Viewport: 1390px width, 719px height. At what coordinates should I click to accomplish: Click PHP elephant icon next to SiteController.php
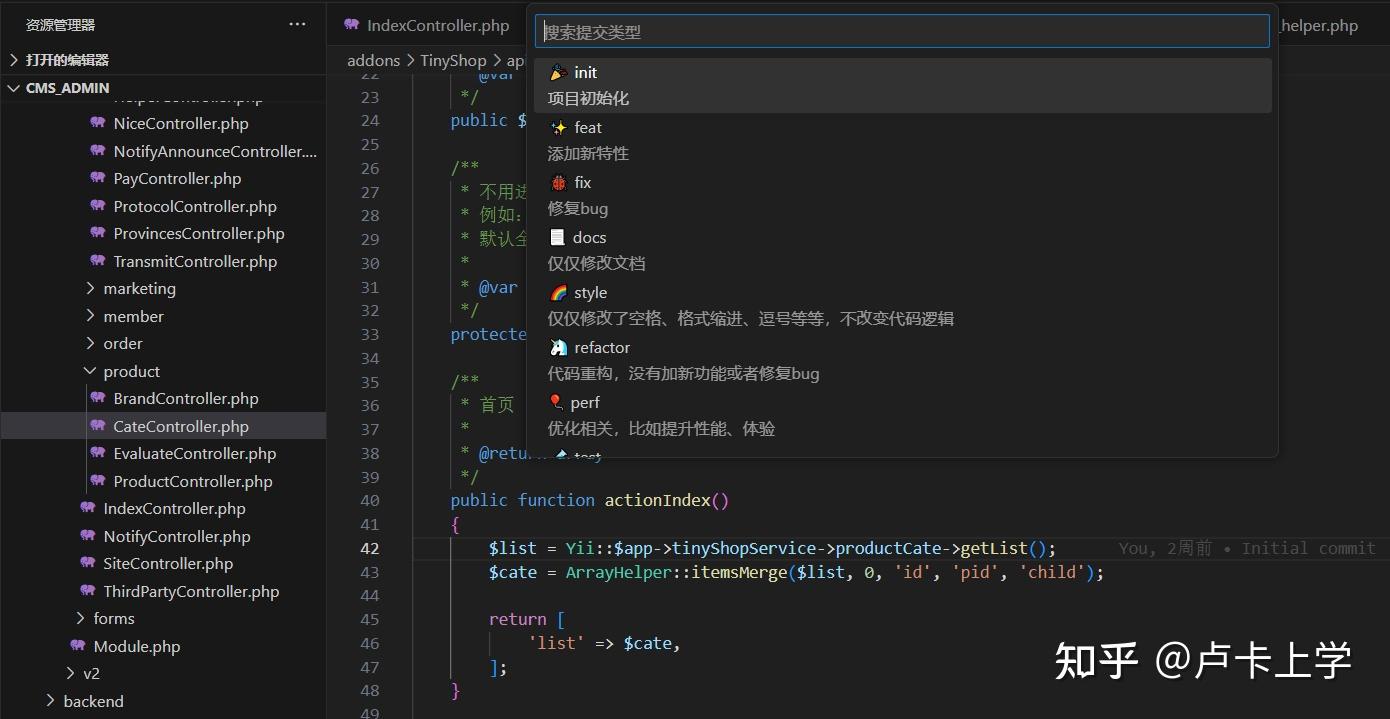point(87,563)
